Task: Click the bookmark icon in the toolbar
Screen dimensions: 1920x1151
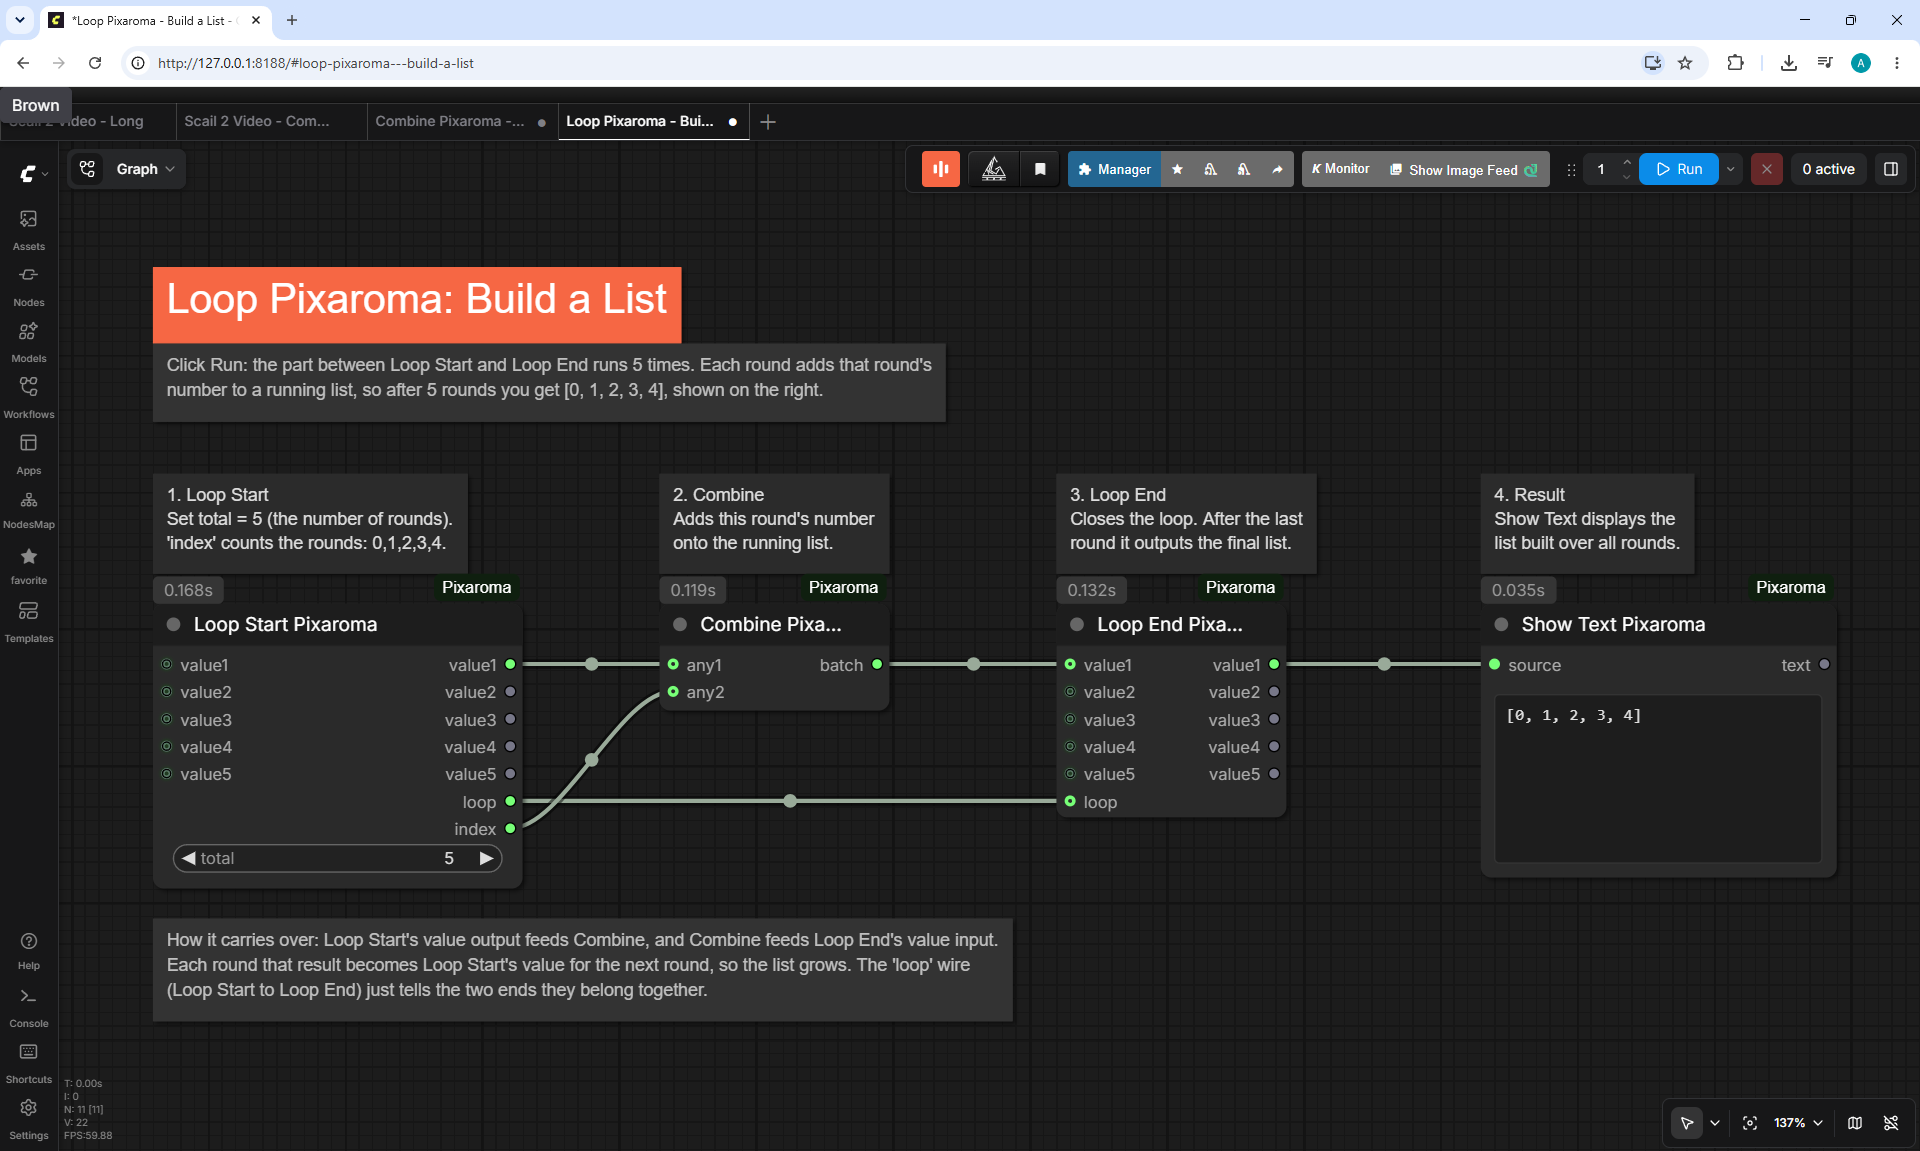Action: point(1040,169)
